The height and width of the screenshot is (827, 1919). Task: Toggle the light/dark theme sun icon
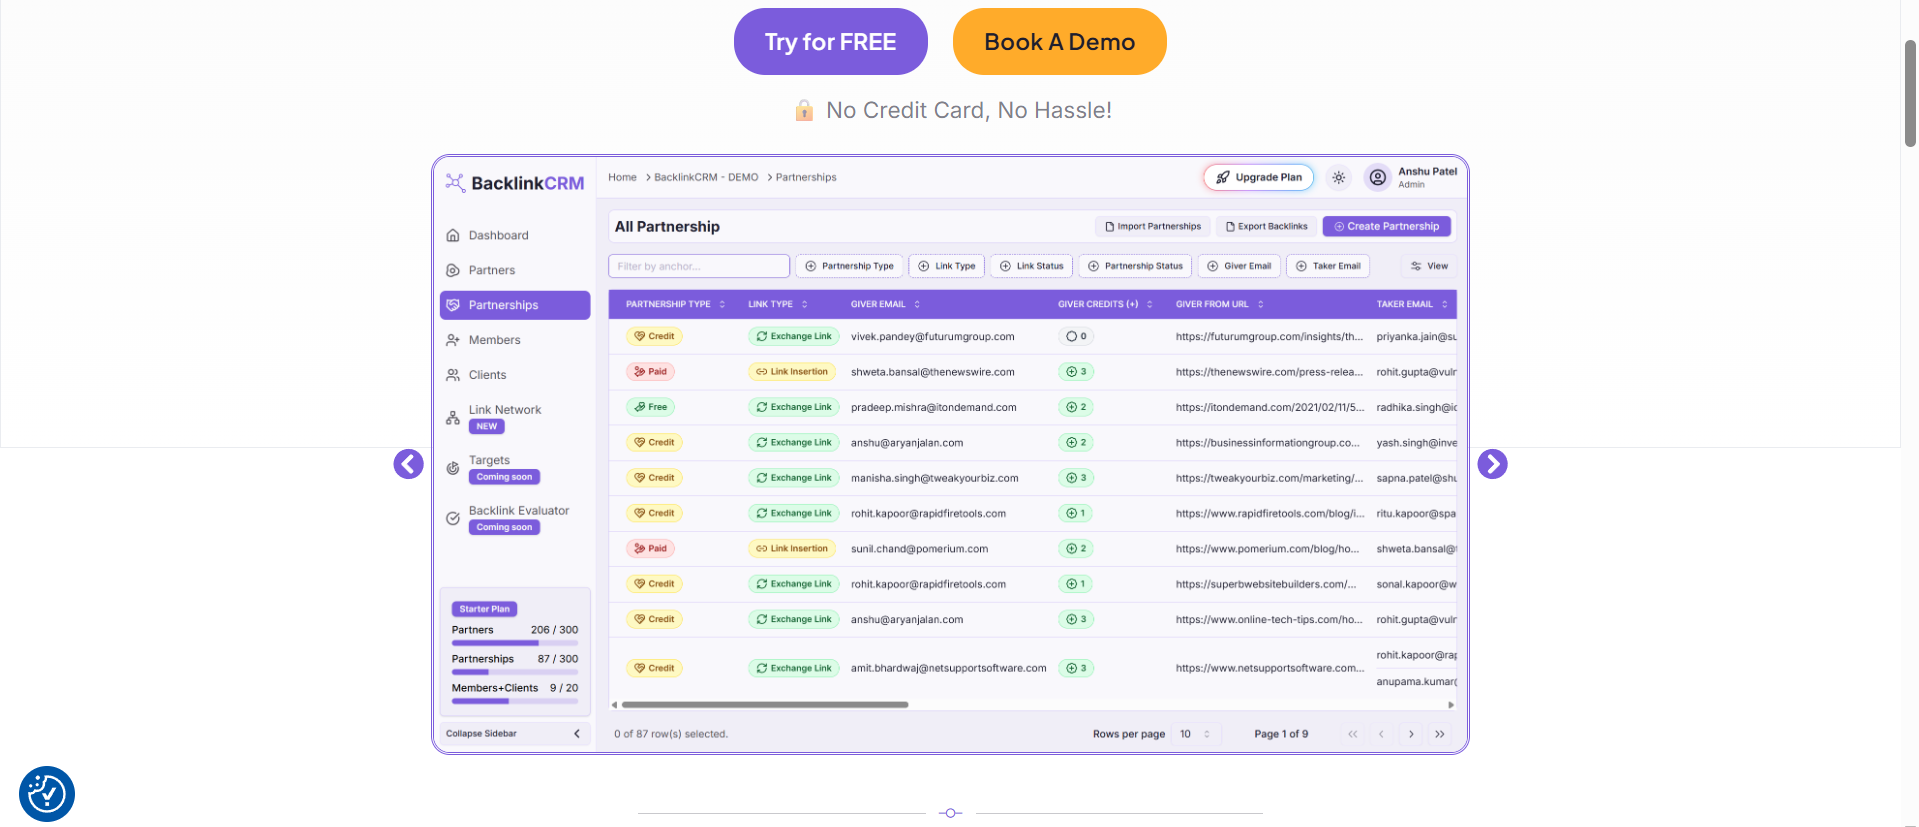(1339, 177)
